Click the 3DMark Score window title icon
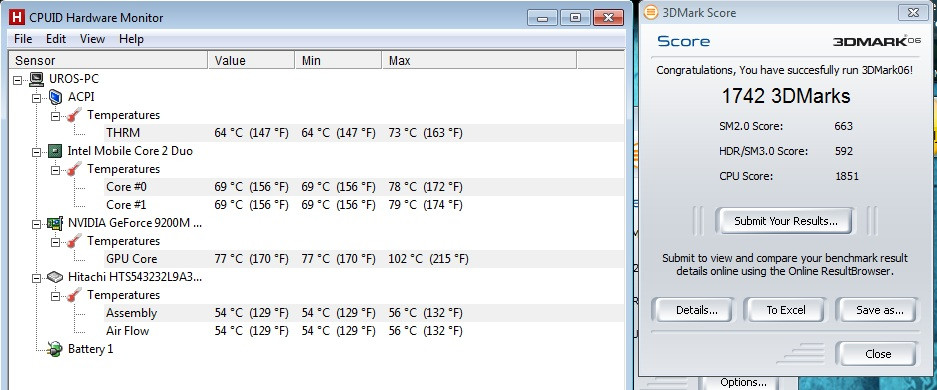Image resolution: width=937 pixels, height=390 pixels. click(651, 13)
